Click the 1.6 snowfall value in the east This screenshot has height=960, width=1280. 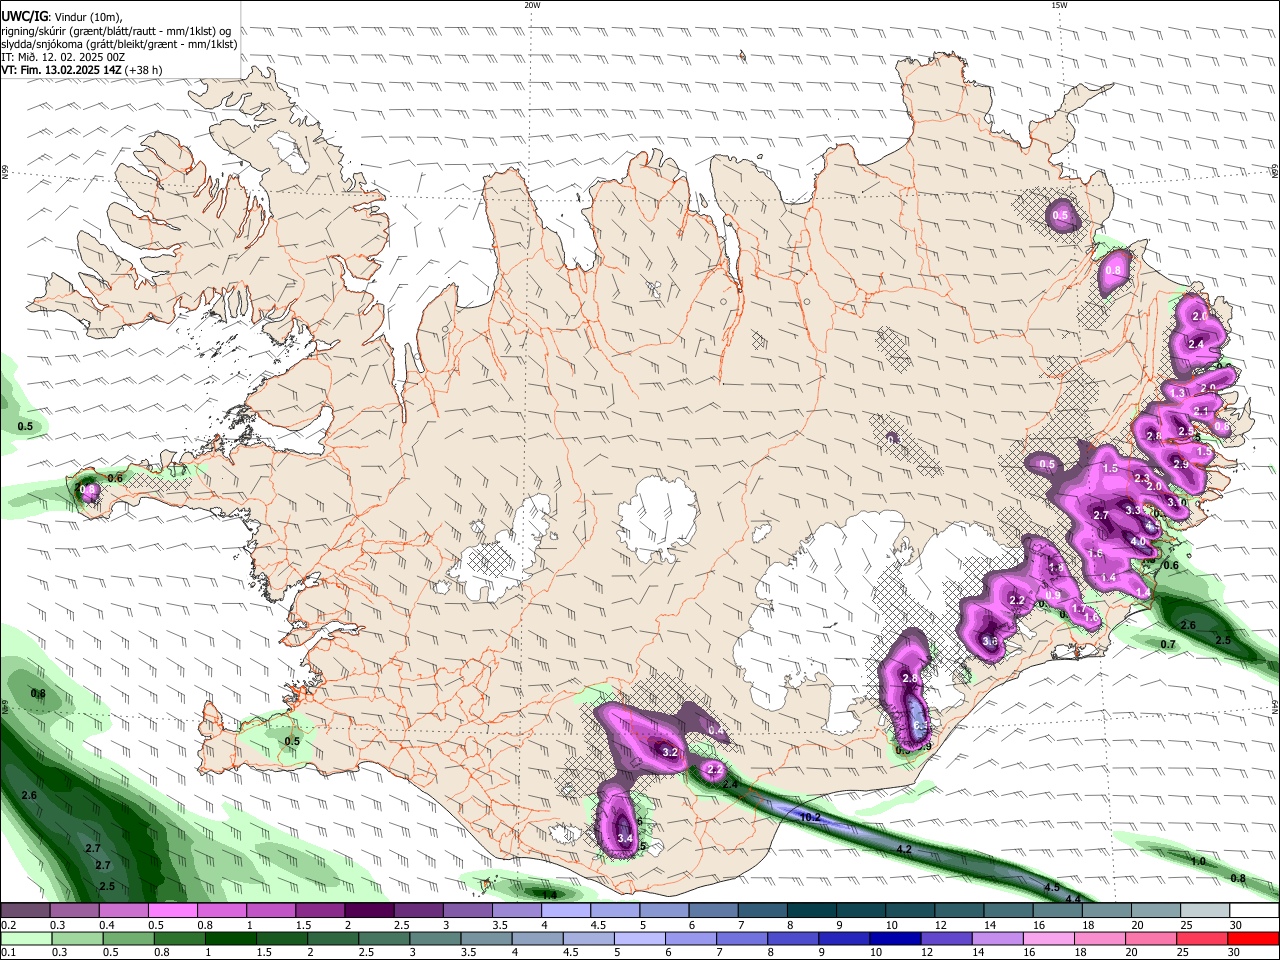[x=1096, y=554]
